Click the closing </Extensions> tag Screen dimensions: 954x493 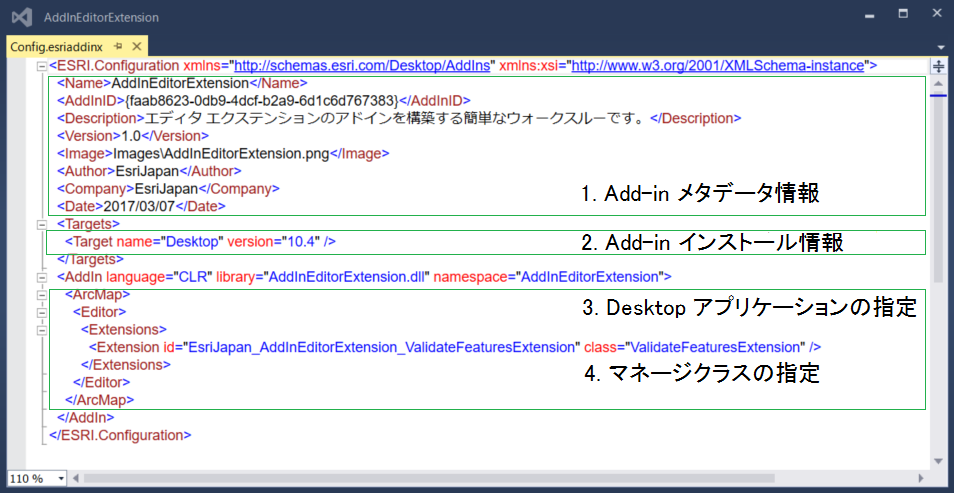(126, 365)
